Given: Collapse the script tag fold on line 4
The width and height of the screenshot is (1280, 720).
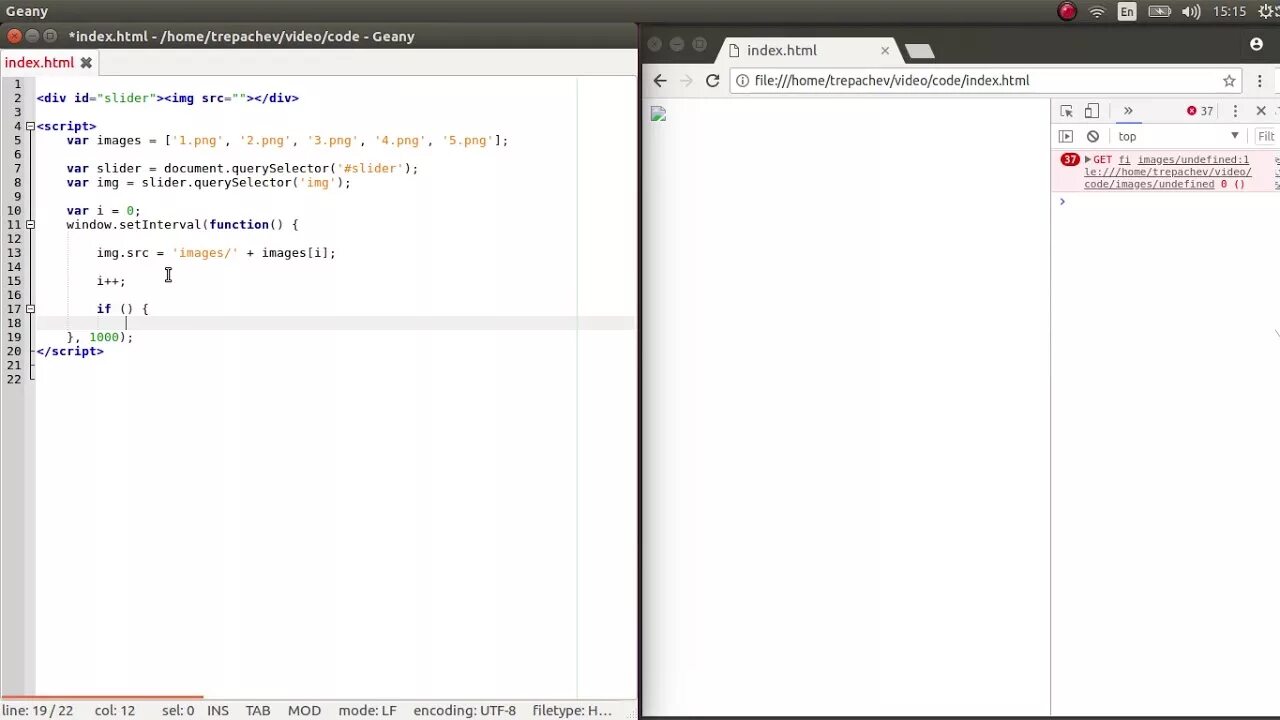Looking at the screenshot, I should pyautogui.click(x=30, y=126).
